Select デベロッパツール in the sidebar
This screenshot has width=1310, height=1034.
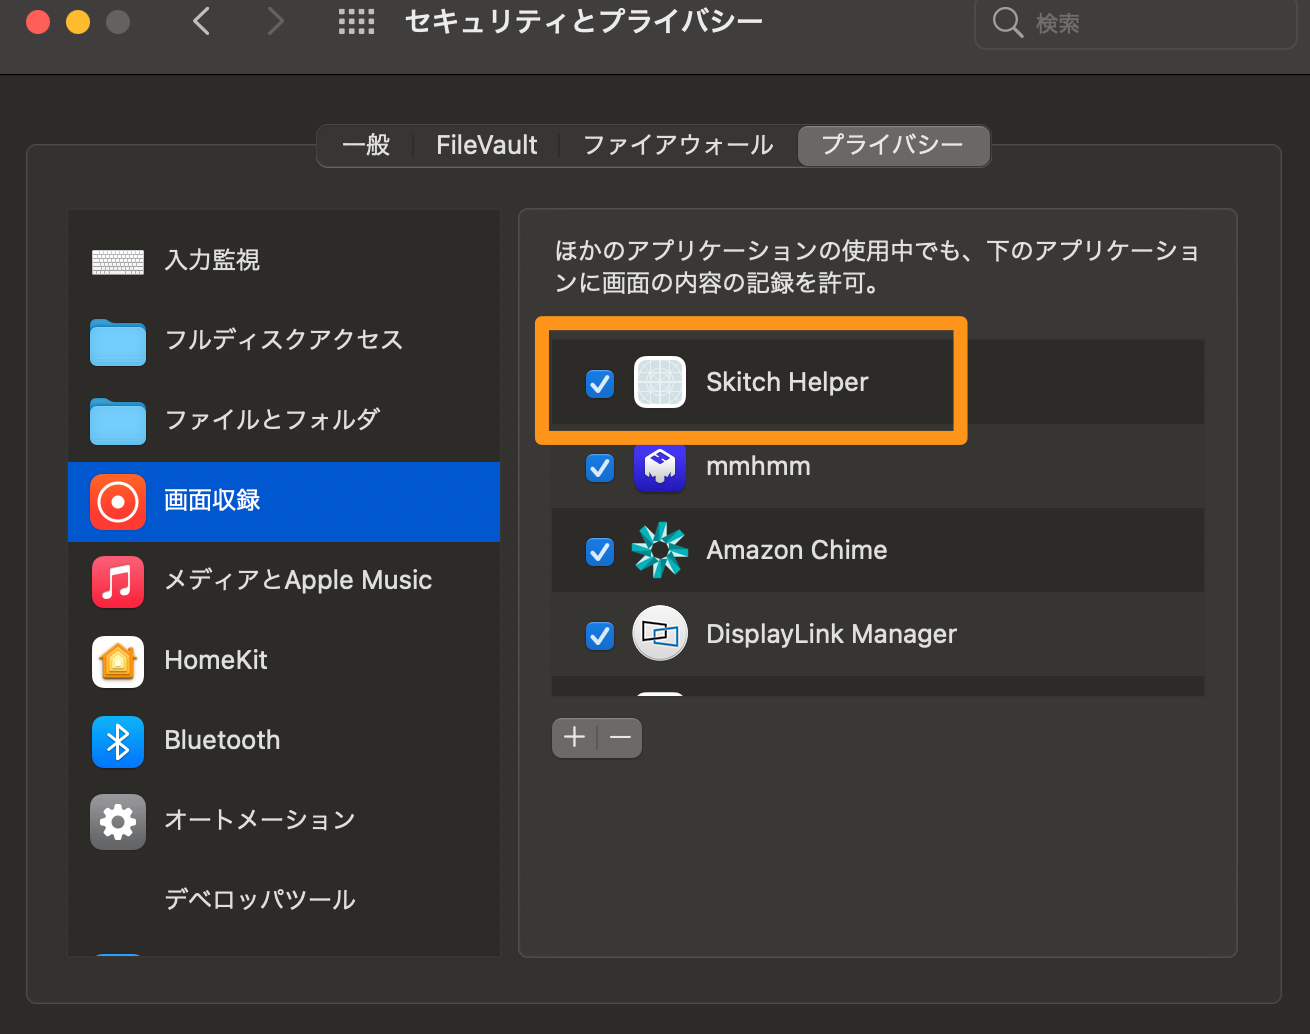(x=284, y=900)
